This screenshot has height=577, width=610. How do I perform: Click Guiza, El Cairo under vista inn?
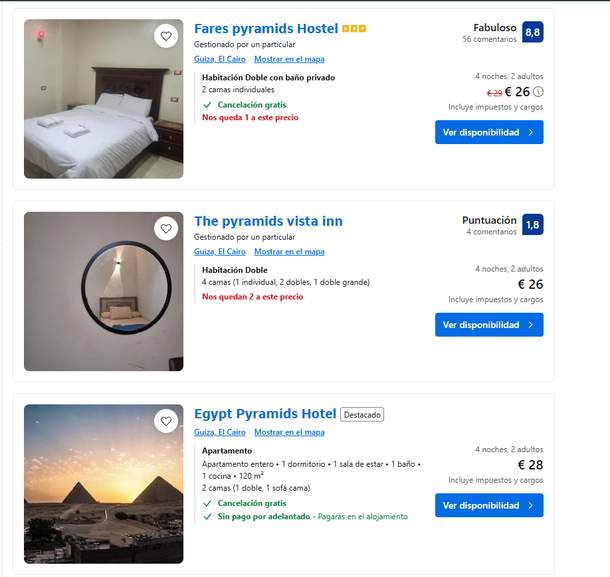point(220,252)
